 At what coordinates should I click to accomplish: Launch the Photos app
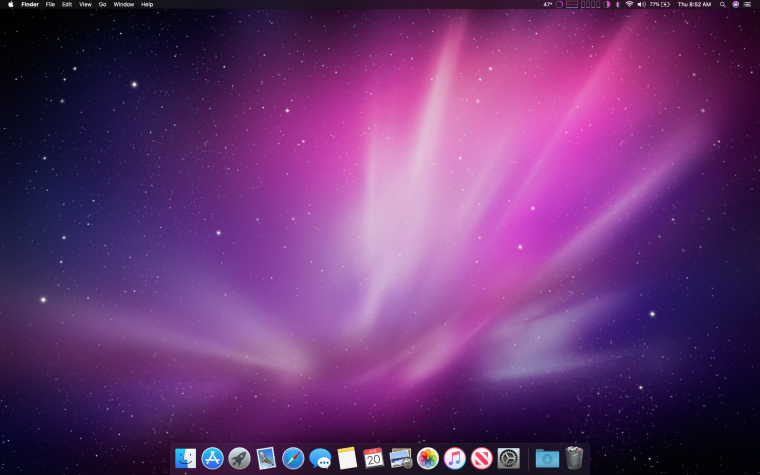(428, 458)
